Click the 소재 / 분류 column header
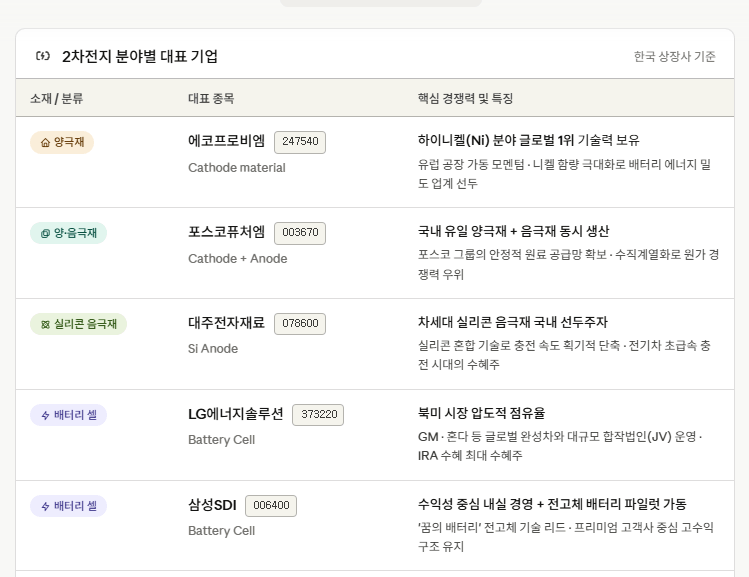Viewport: 749px width, 577px height. coord(56,98)
